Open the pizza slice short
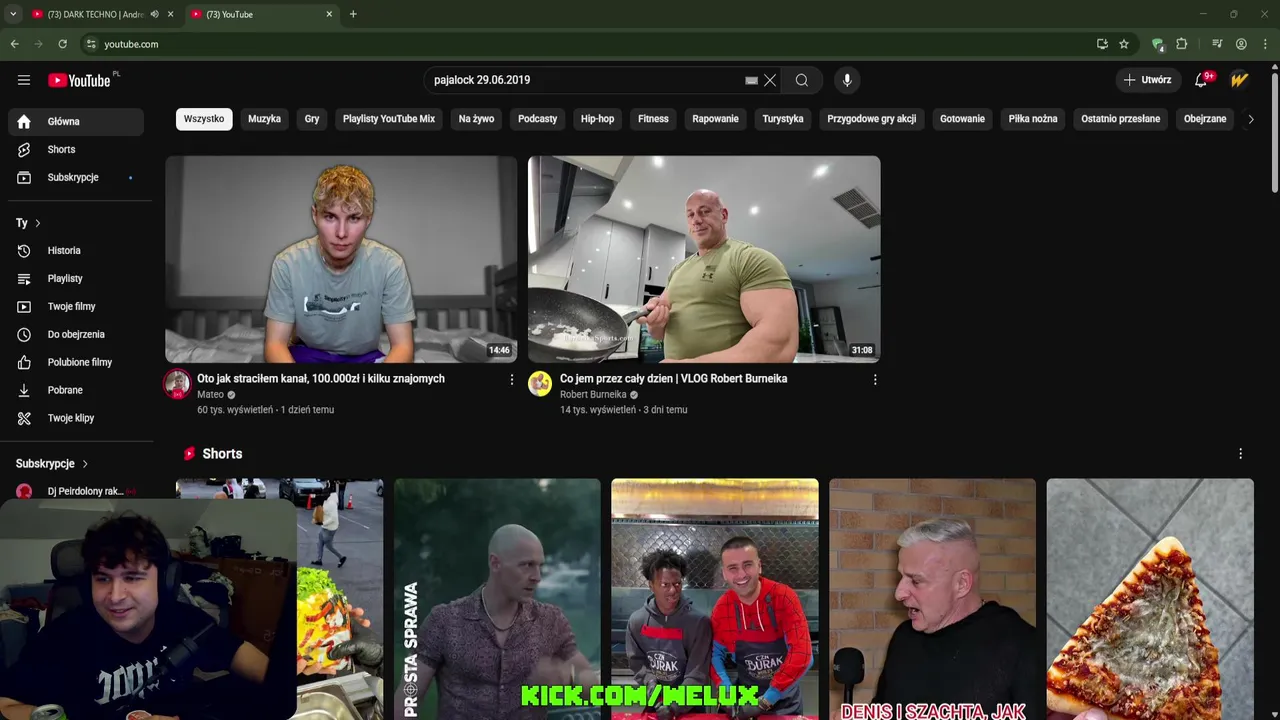 pos(1150,599)
